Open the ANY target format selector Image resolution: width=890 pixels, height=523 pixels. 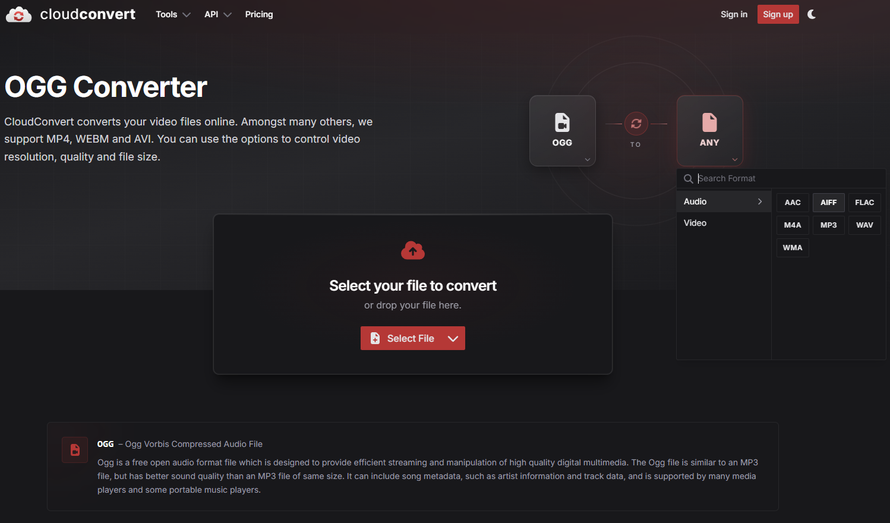pyautogui.click(x=710, y=131)
